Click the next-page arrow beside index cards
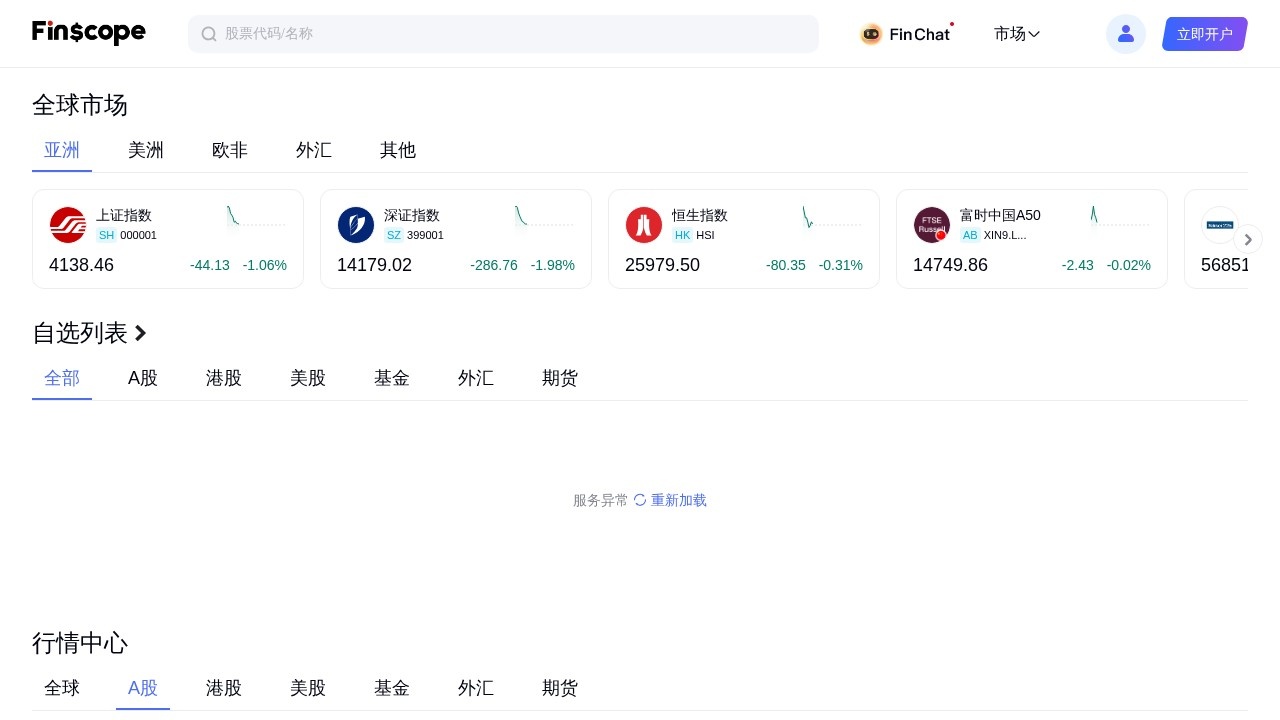Image resolution: width=1280 pixels, height=720 pixels. (x=1248, y=239)
